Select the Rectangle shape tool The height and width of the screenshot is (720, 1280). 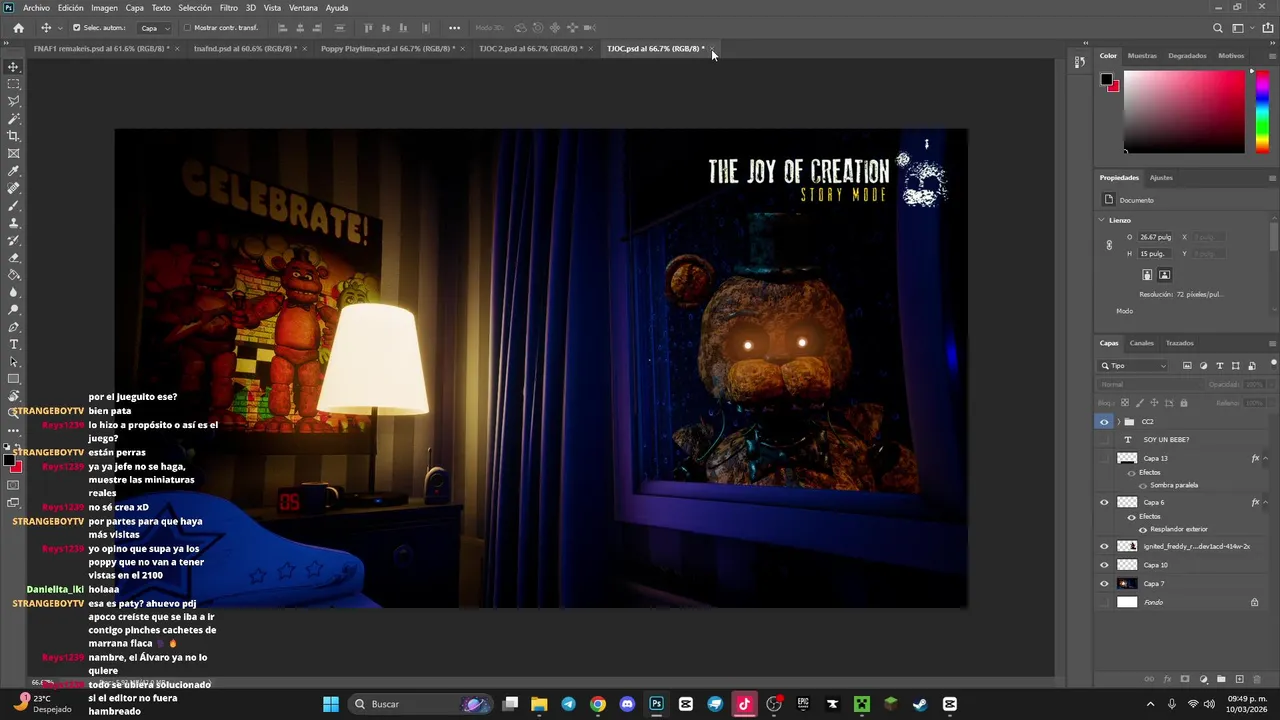tap(13, 379)
